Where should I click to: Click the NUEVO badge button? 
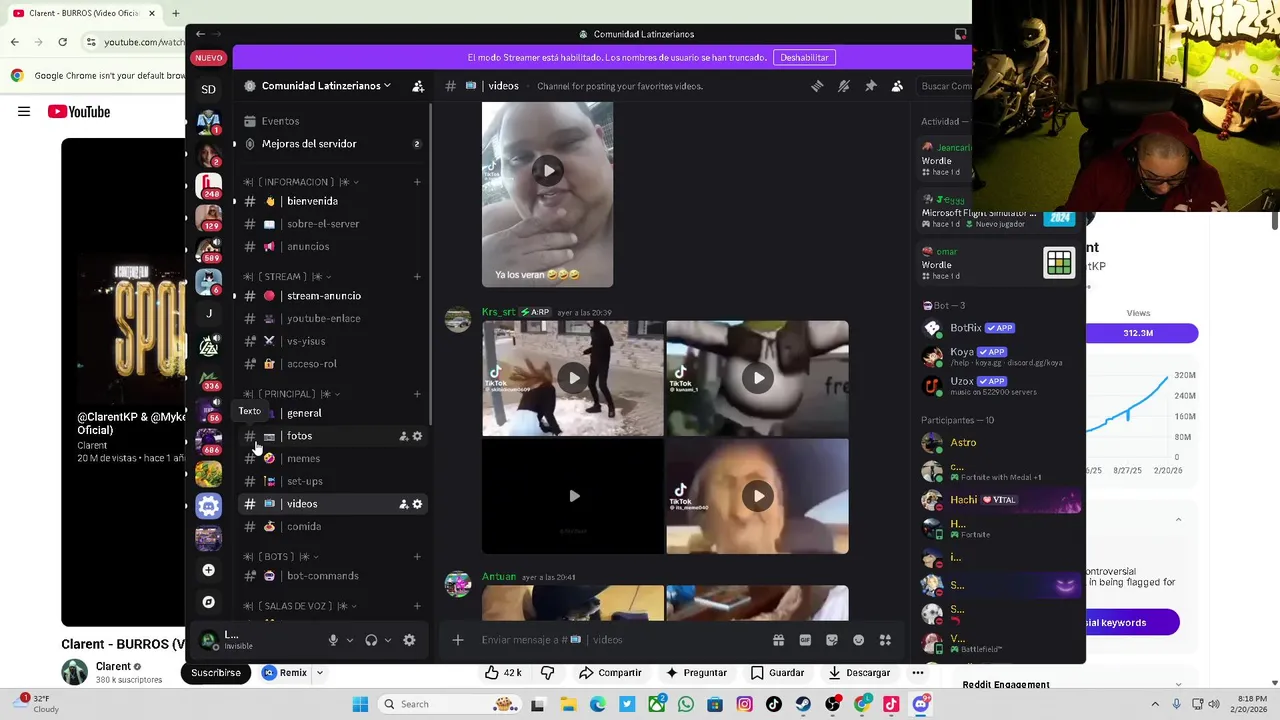(208, 58)
